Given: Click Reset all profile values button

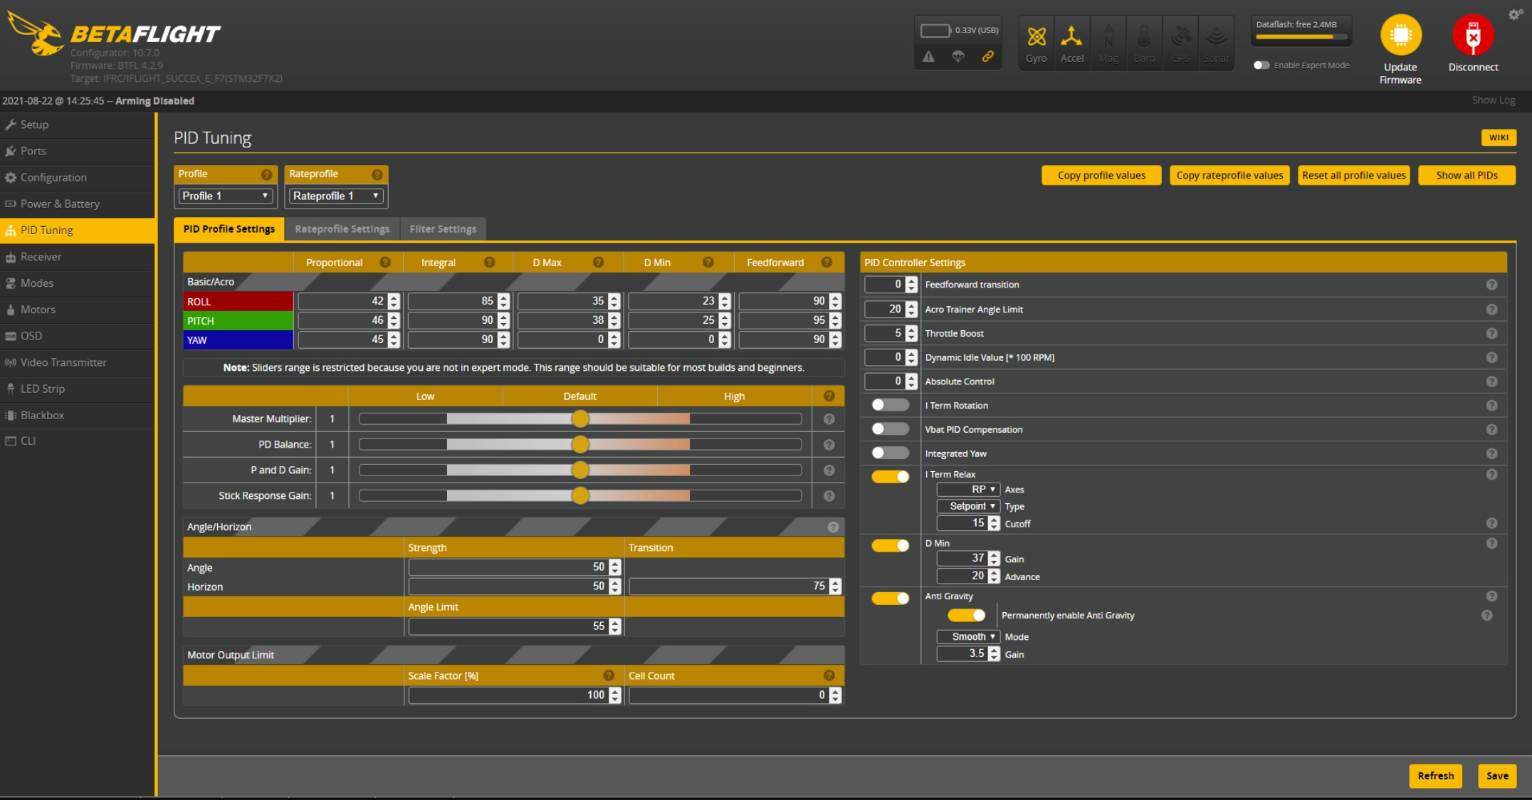Looking at the screenshot, I should pyautogui.click(x=1353, y=175).
